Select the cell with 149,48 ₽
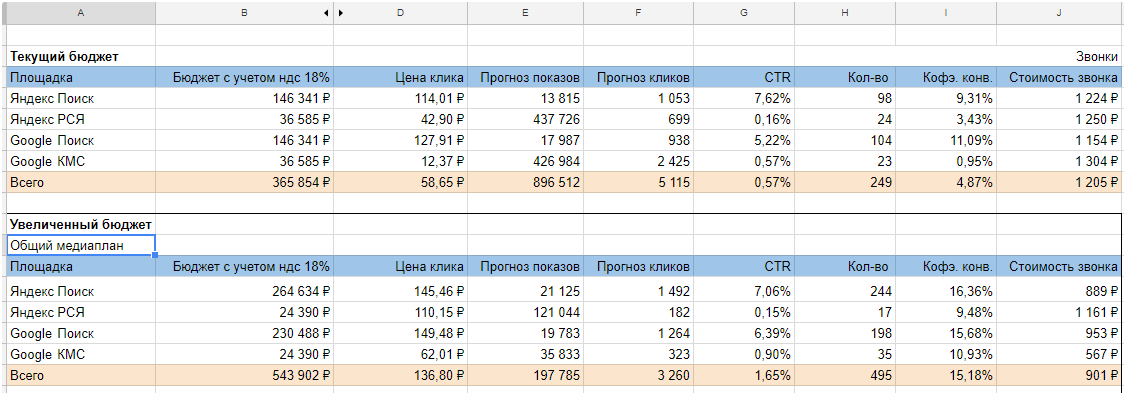The height and width of the screenshot is (393, 1124). [401, 334]
